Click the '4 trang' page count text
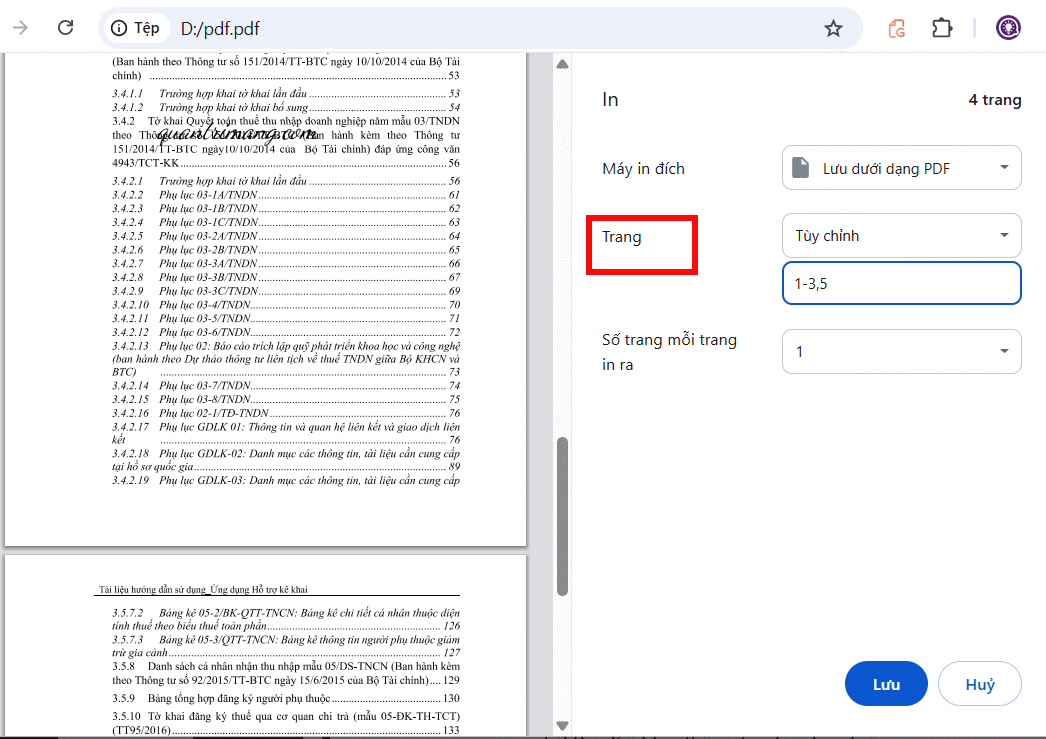The image size is (1046, 739). pyautogui.click(x=995, y=100)
